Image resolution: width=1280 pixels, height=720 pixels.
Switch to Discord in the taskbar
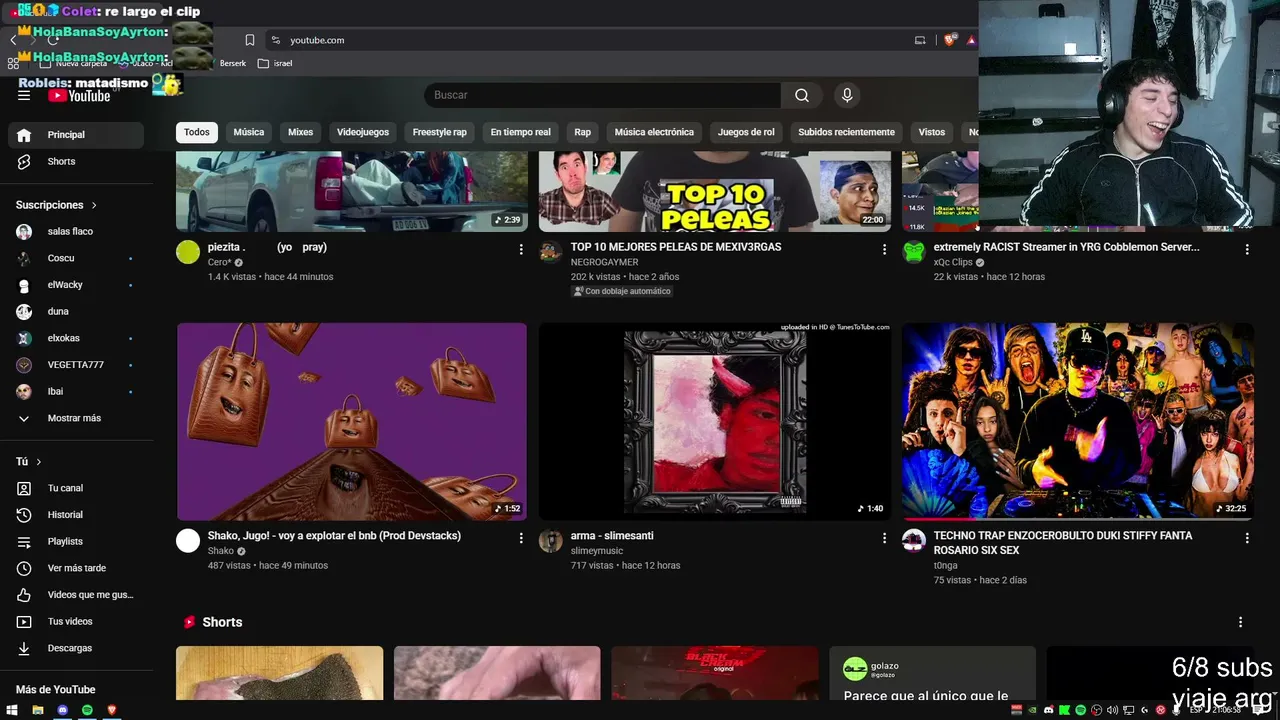coord(63,710)
